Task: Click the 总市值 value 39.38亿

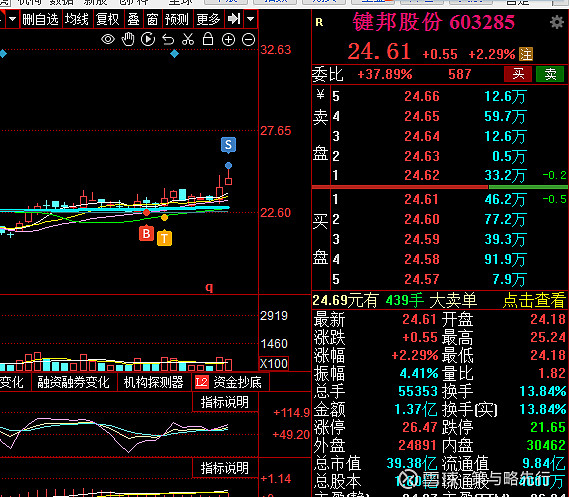Action: [412, 463]
